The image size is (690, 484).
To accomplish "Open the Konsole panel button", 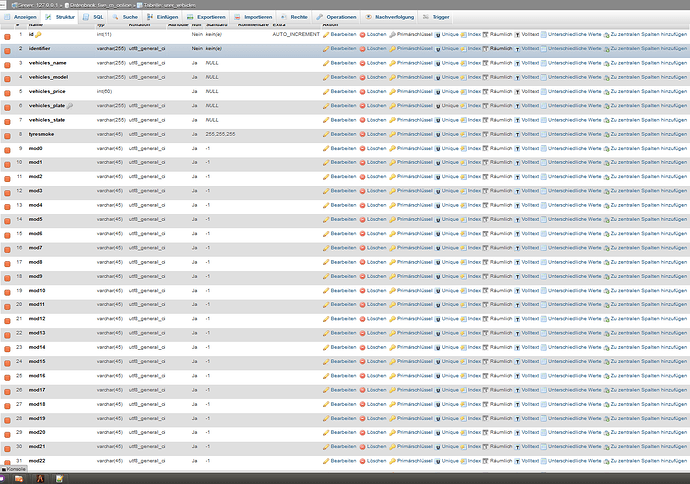I will [14, 469].
